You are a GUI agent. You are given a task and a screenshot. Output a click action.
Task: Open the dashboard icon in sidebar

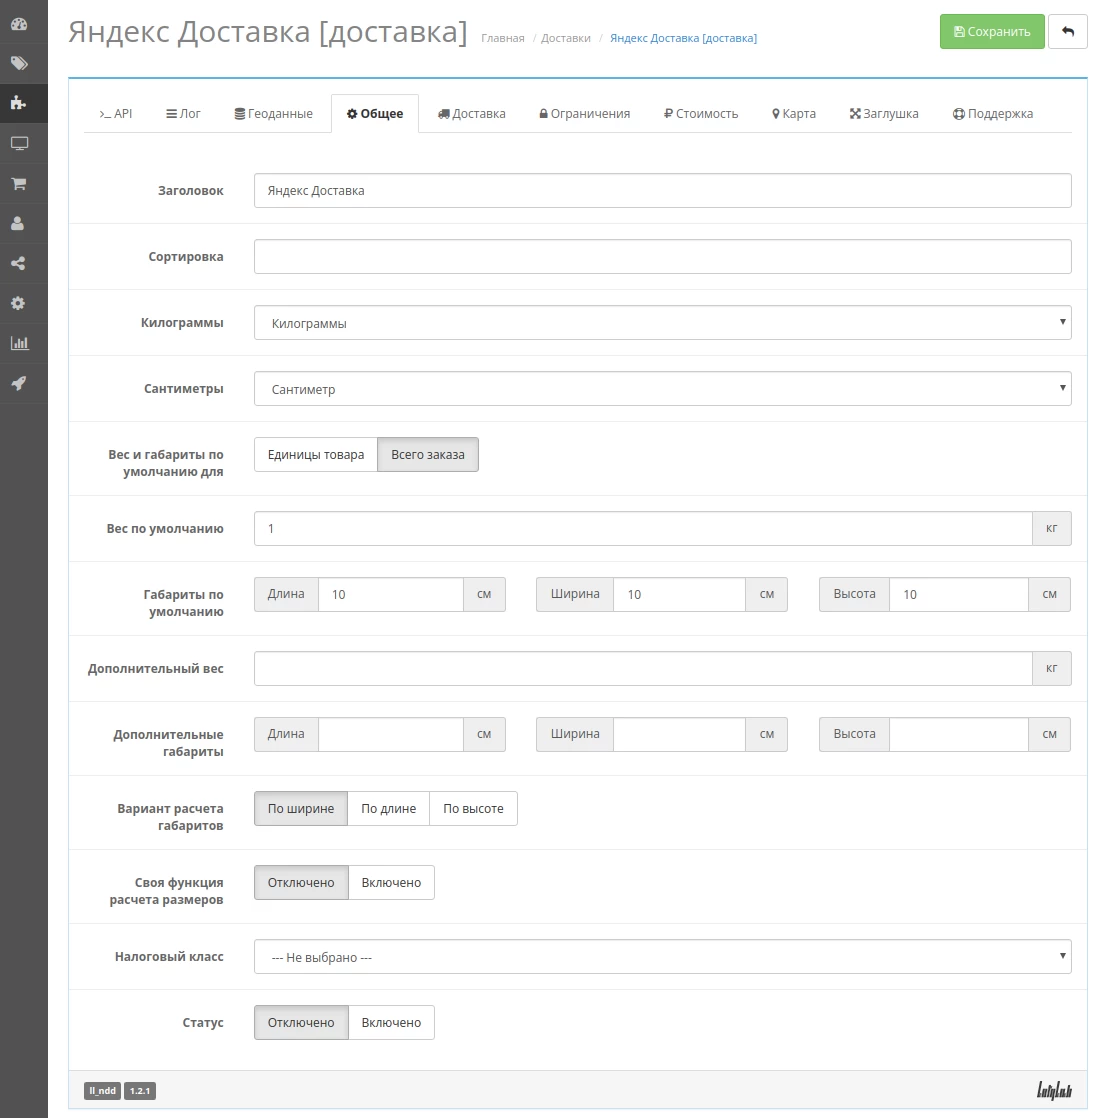[x=19, y=24]
